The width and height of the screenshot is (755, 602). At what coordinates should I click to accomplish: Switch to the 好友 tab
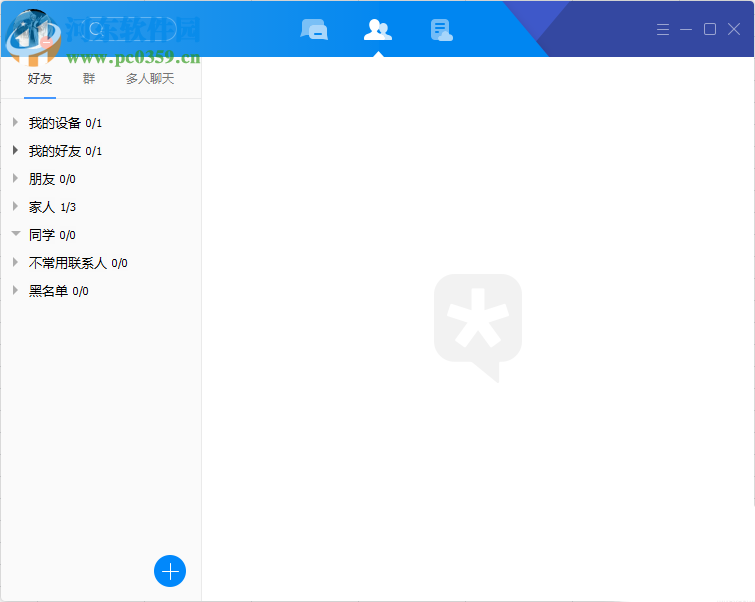[x=40, y=79]
